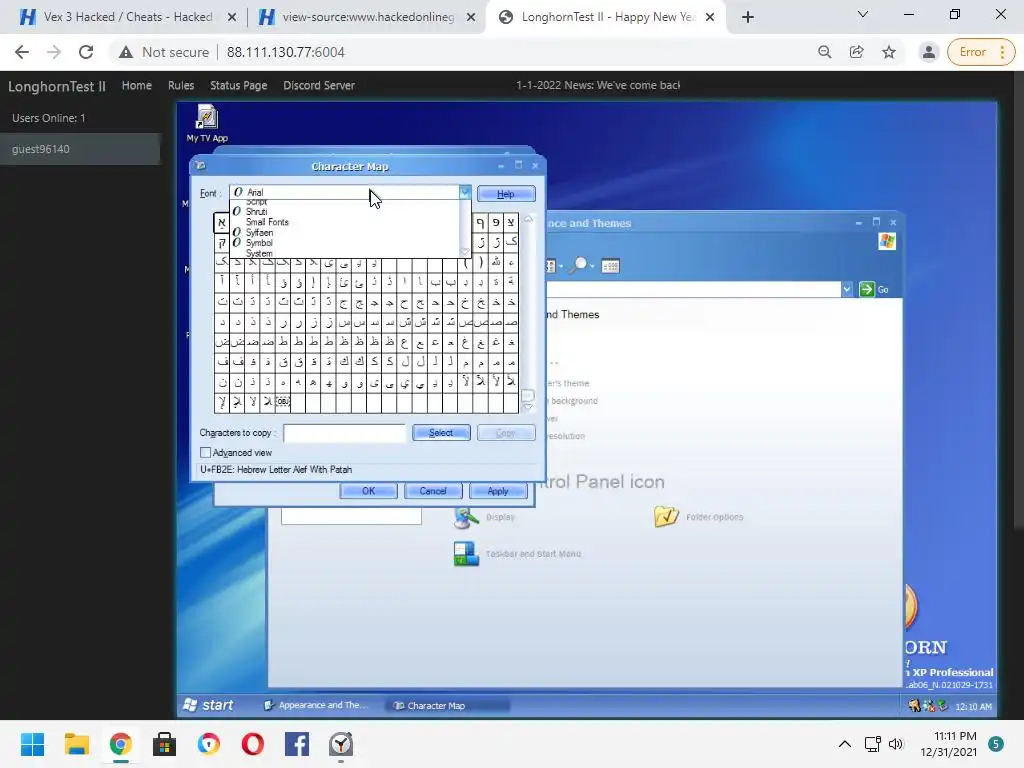Enable the Advanced view checkbox
Screen dimensions: 1024x768
(x=206, y=453)
